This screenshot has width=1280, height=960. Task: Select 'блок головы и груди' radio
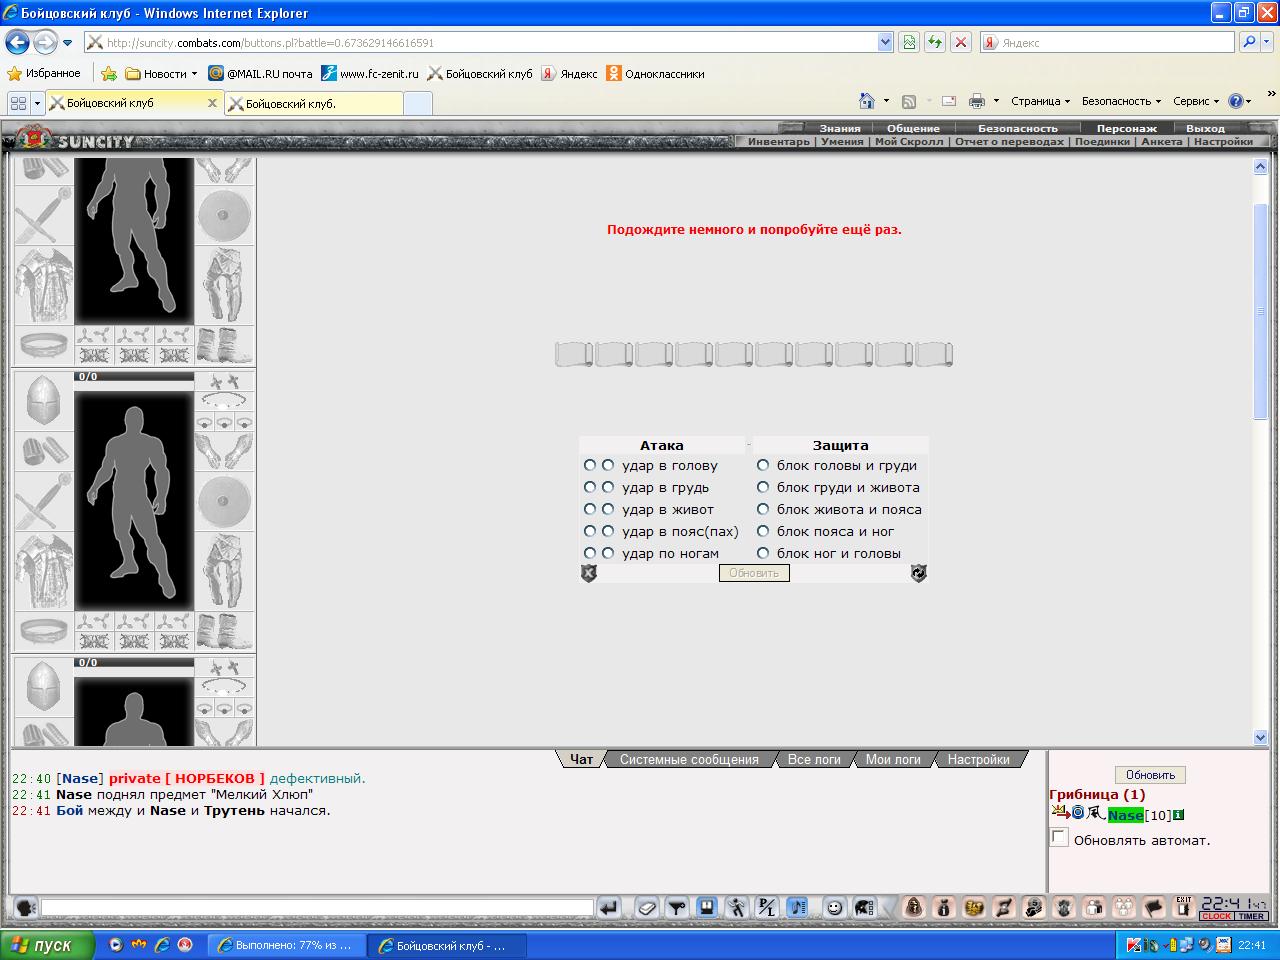(763, 465)
